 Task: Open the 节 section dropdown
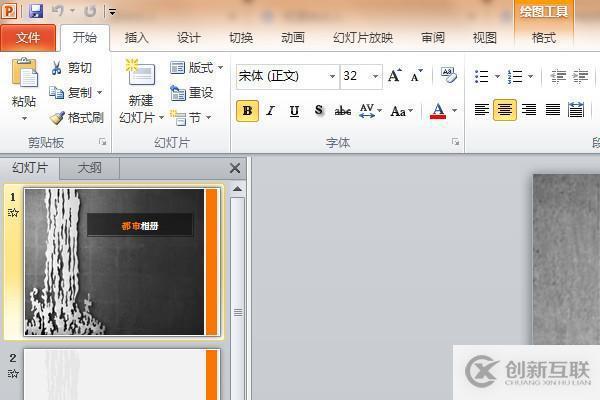point(191,118)
